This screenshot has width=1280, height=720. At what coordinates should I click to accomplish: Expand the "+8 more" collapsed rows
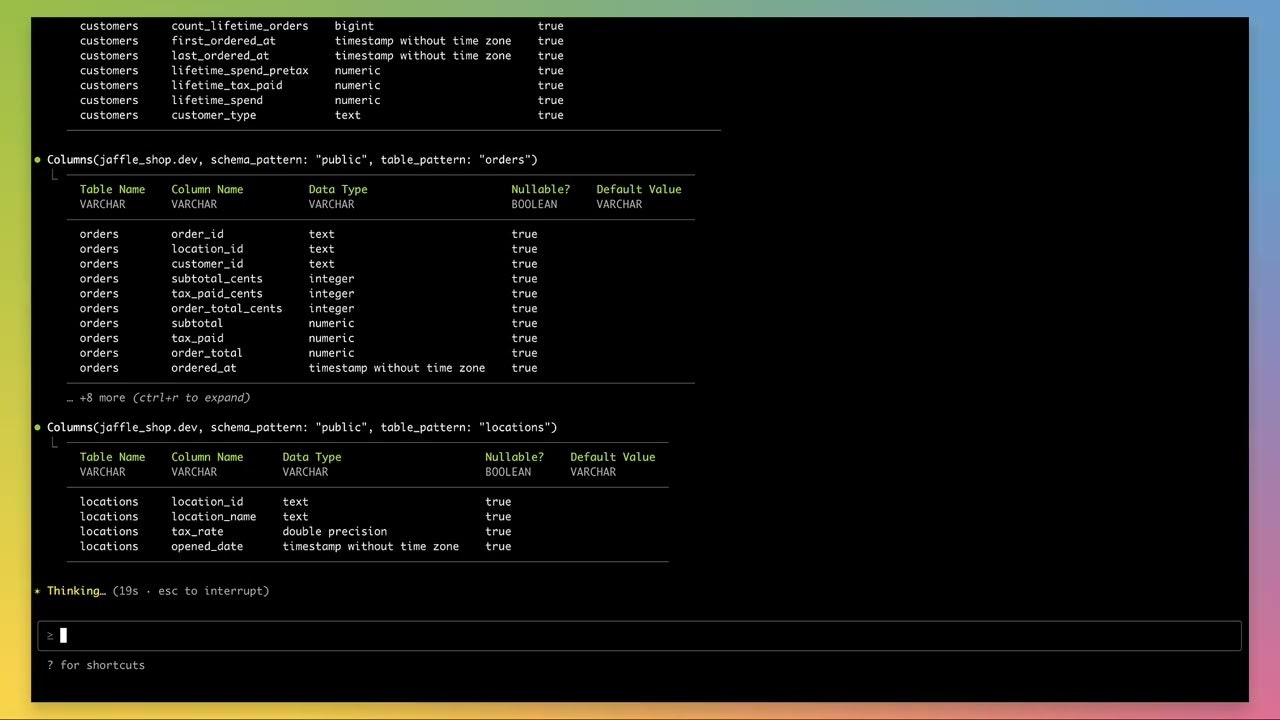165,398
